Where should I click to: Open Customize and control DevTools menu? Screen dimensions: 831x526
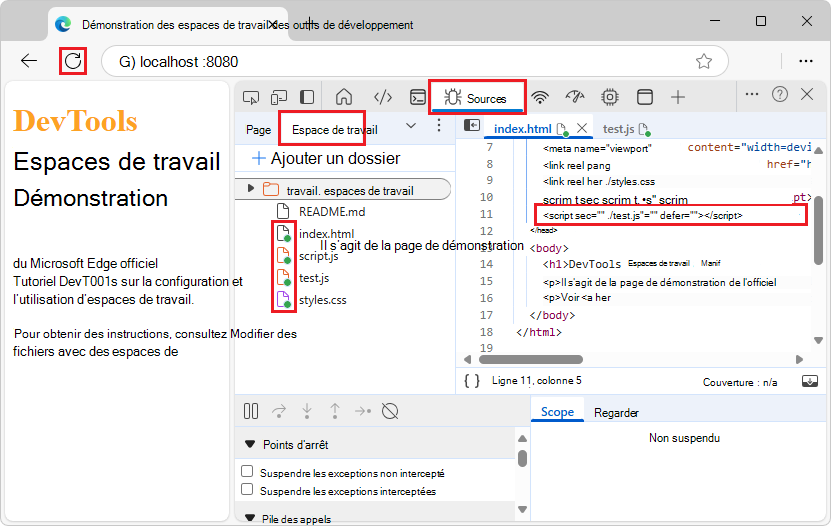point(752,94)
